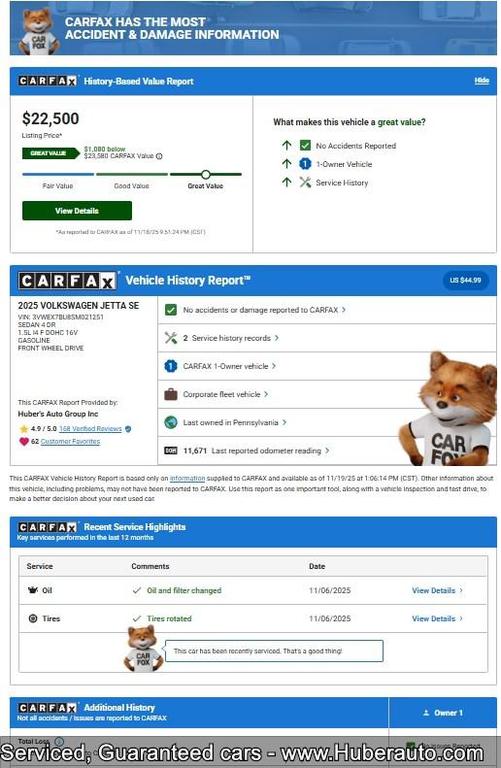The height and width of the screenshot is (768, 501).
Task: Click the Oil service icon
Action: click(x=33, y=590)
